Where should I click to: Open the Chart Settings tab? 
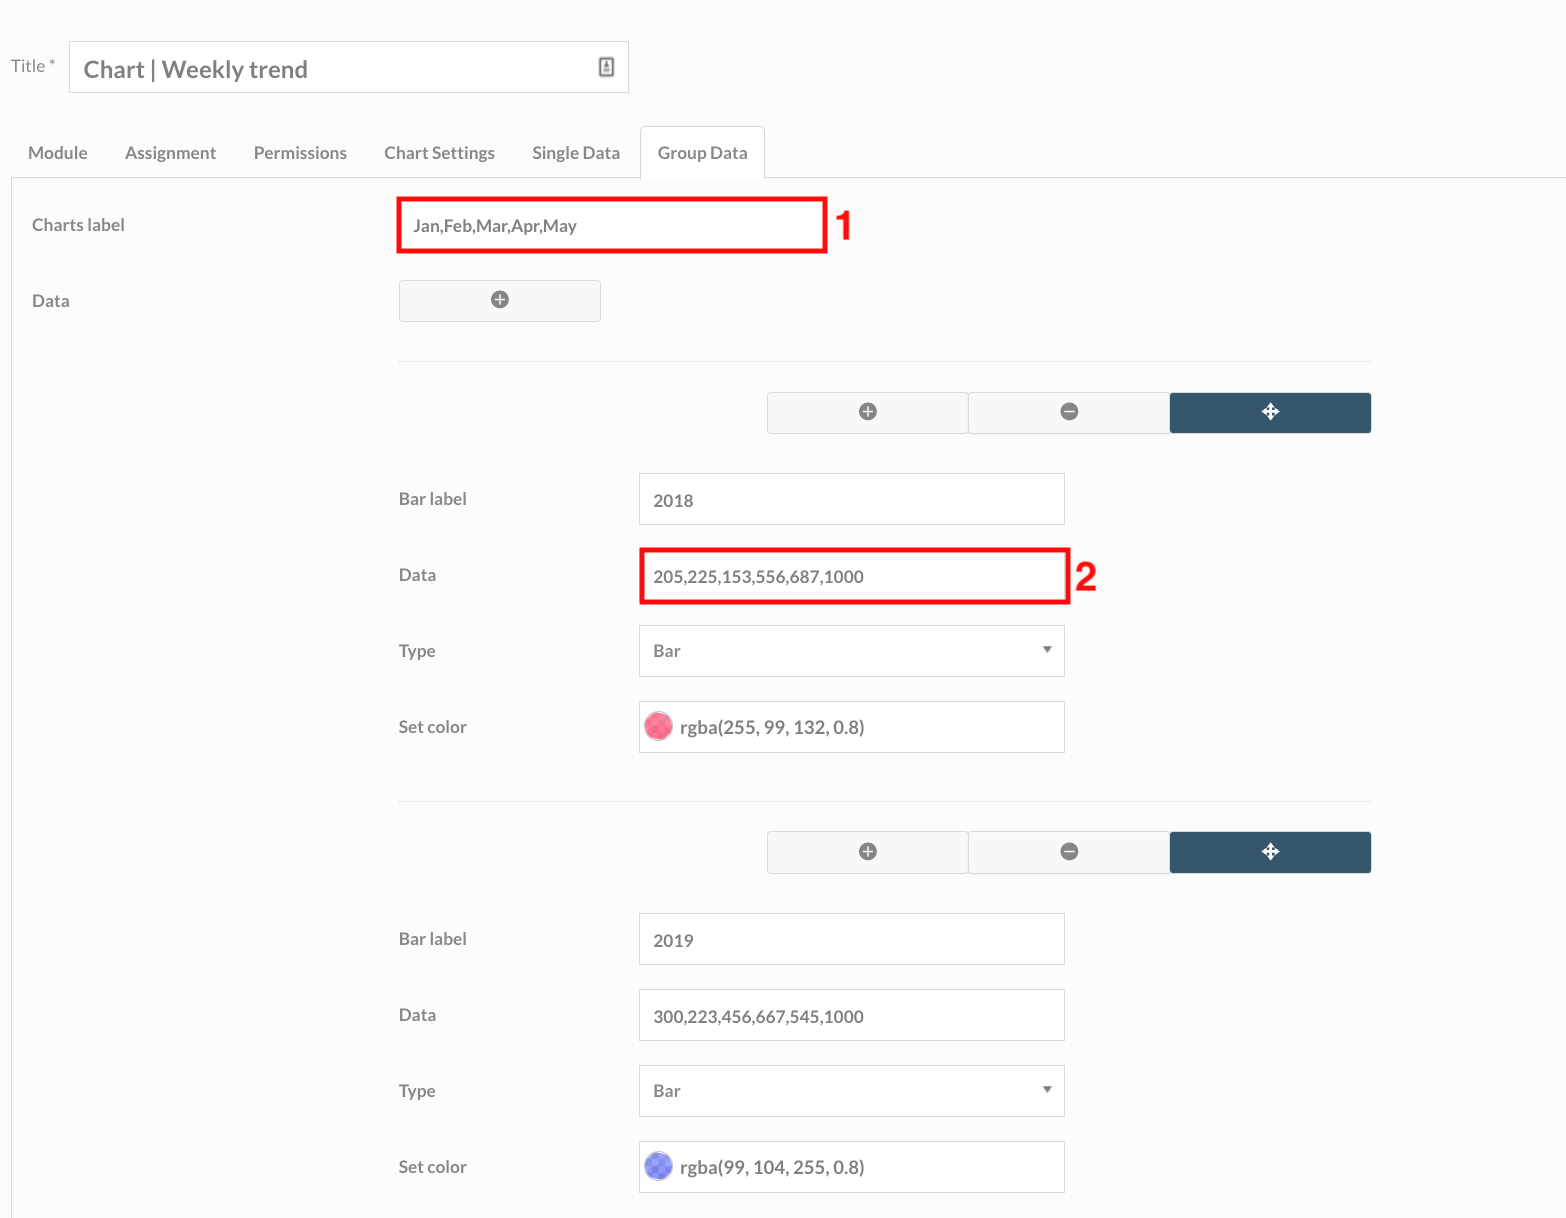[x=439, y=152]
